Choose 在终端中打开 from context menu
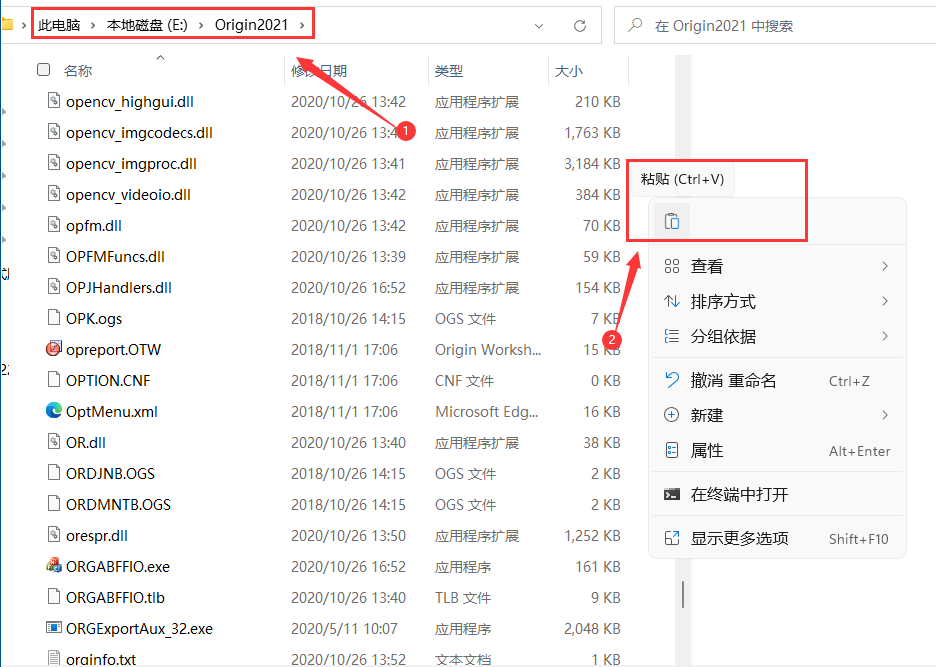 pos(777,494)
